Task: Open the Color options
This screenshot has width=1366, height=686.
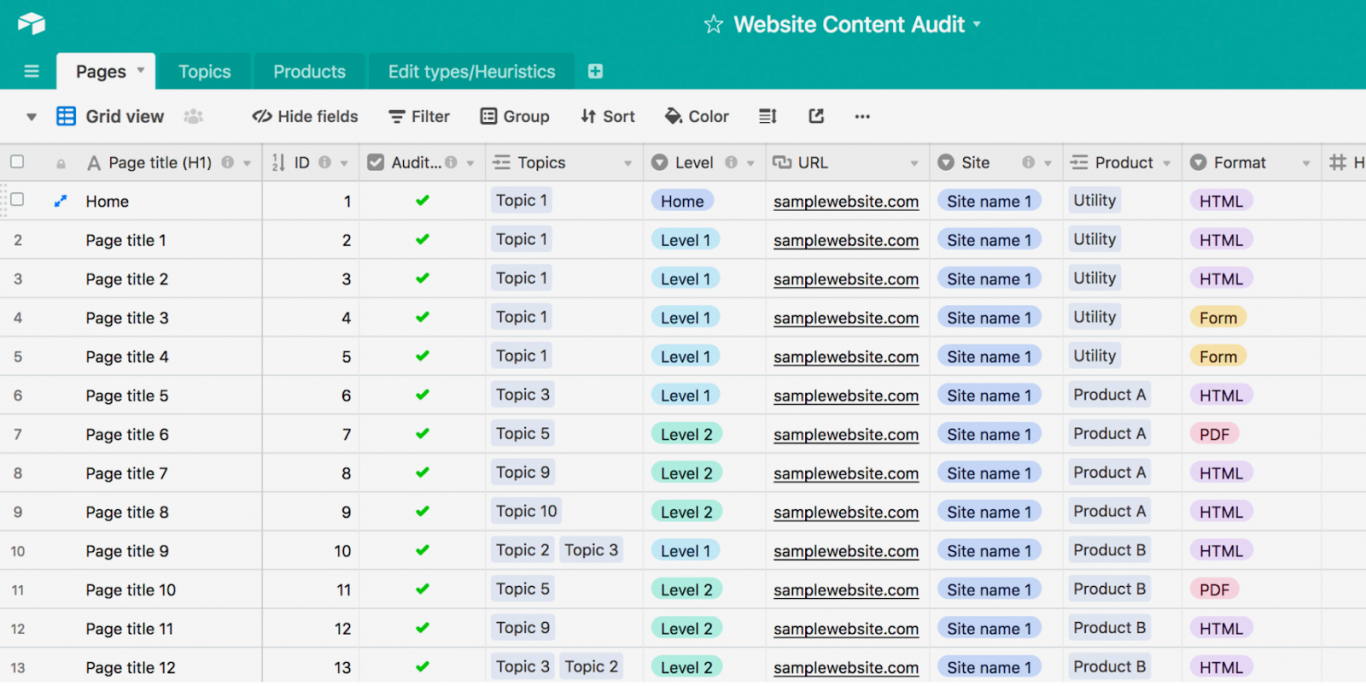Action: tap(697, 116)
